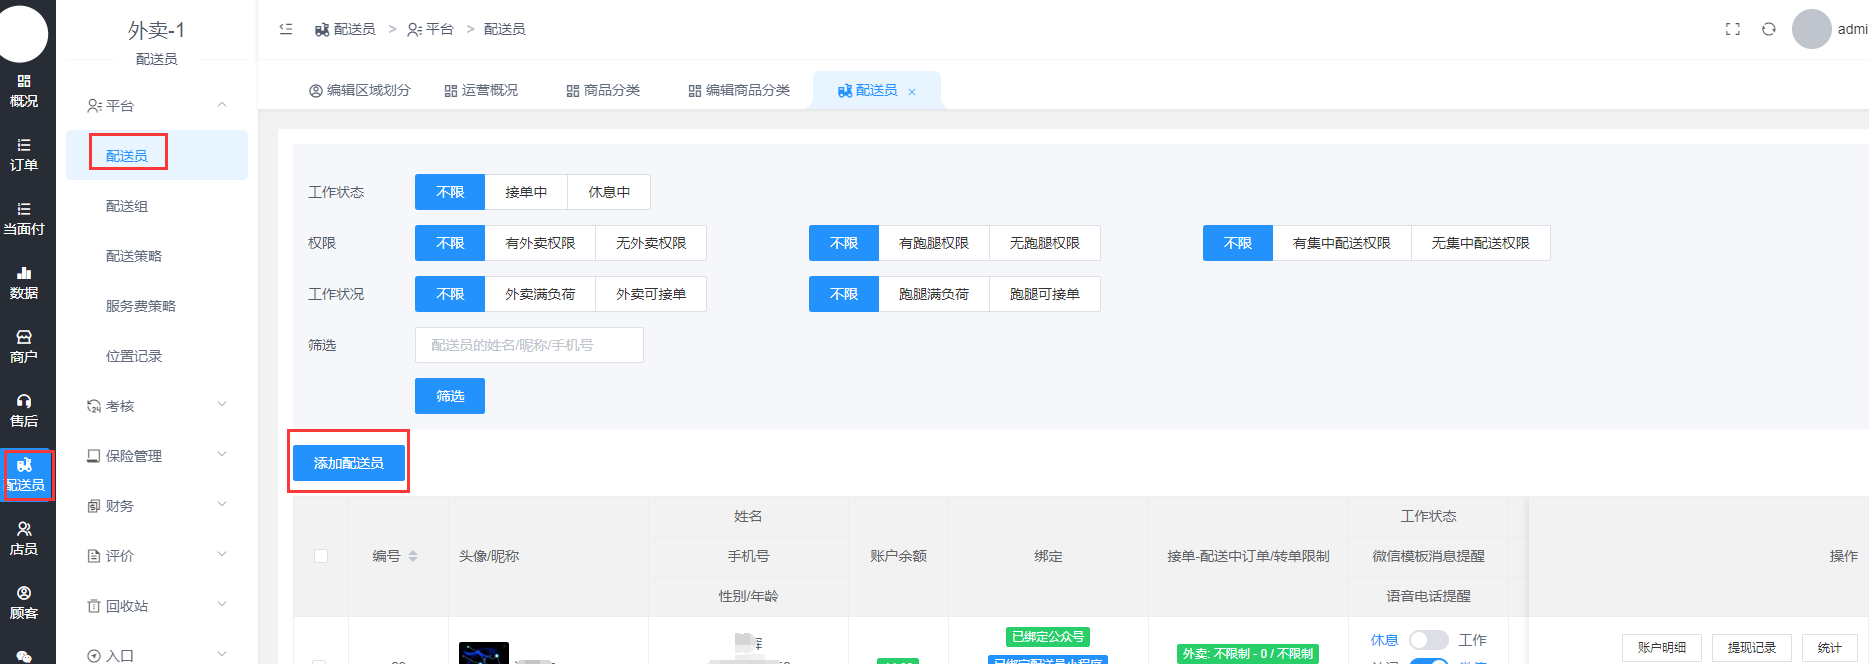Switch to the 运营概况 tab
This screenshot has width=1869, height=664.
click(481, 90)
